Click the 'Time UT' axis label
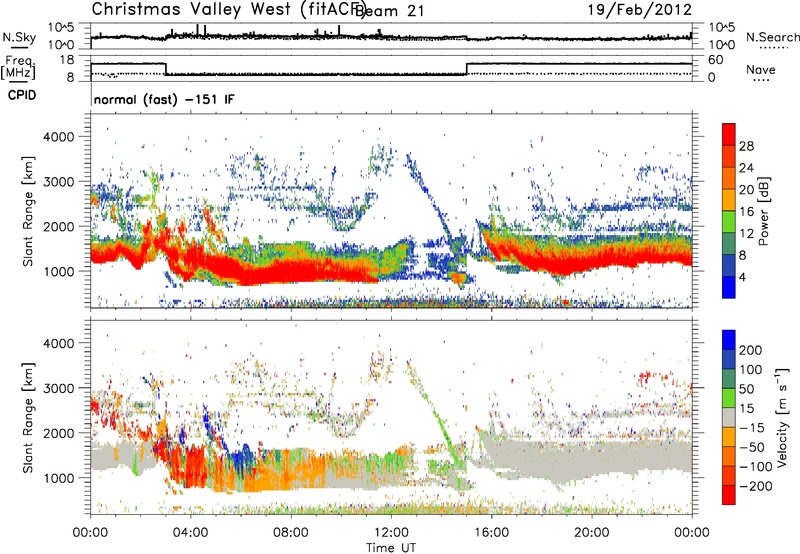The image size is (800, 554). [391, 548]
